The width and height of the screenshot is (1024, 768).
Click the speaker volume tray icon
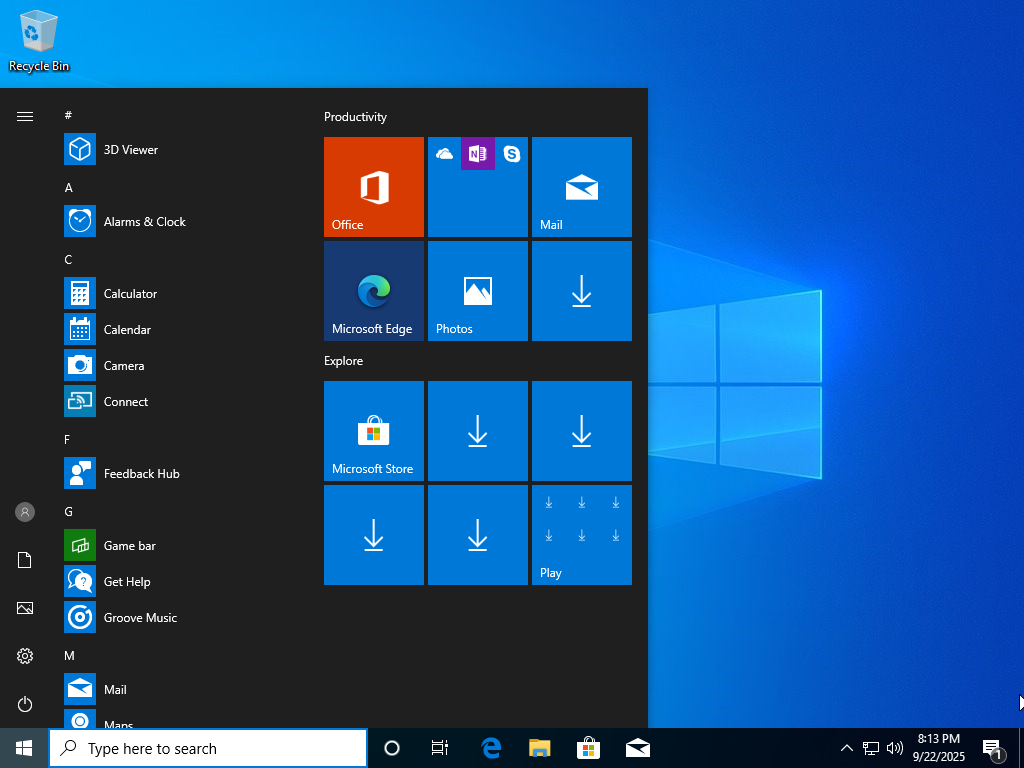tap(895, 748)
